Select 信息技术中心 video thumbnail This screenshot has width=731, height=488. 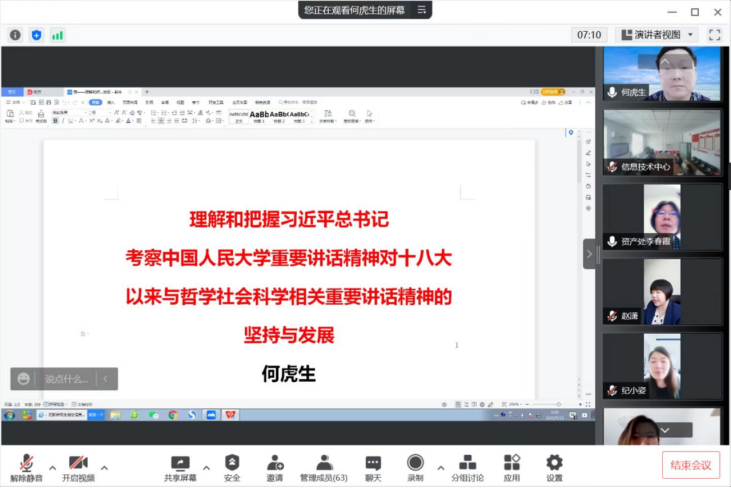tap(662, 143)
